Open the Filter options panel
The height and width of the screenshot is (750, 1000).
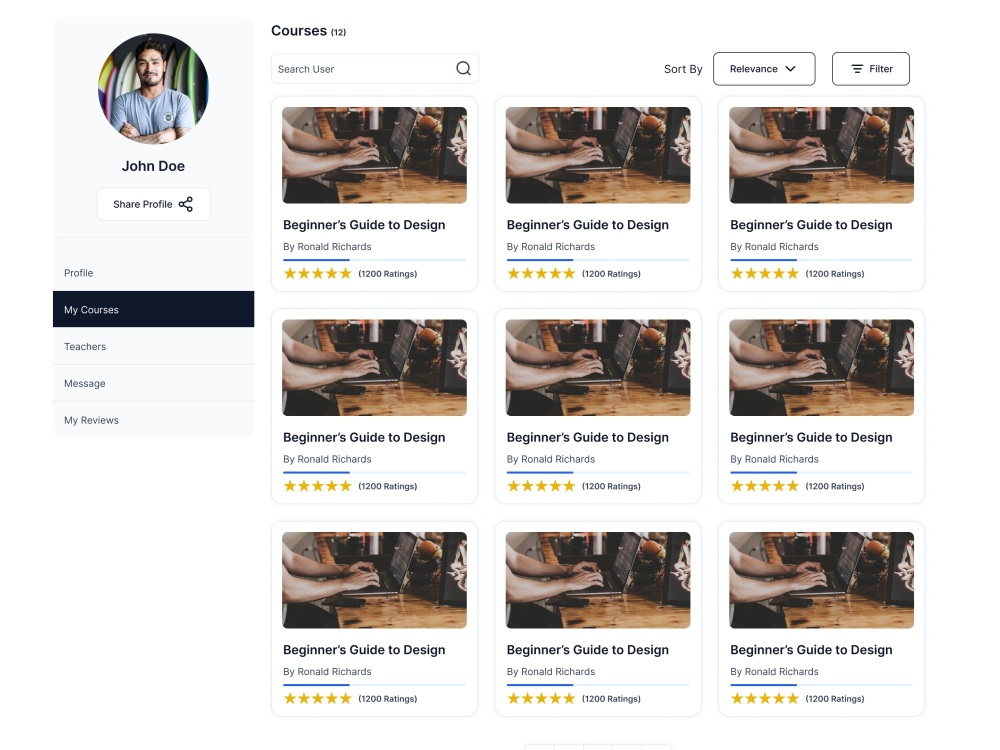870,68
